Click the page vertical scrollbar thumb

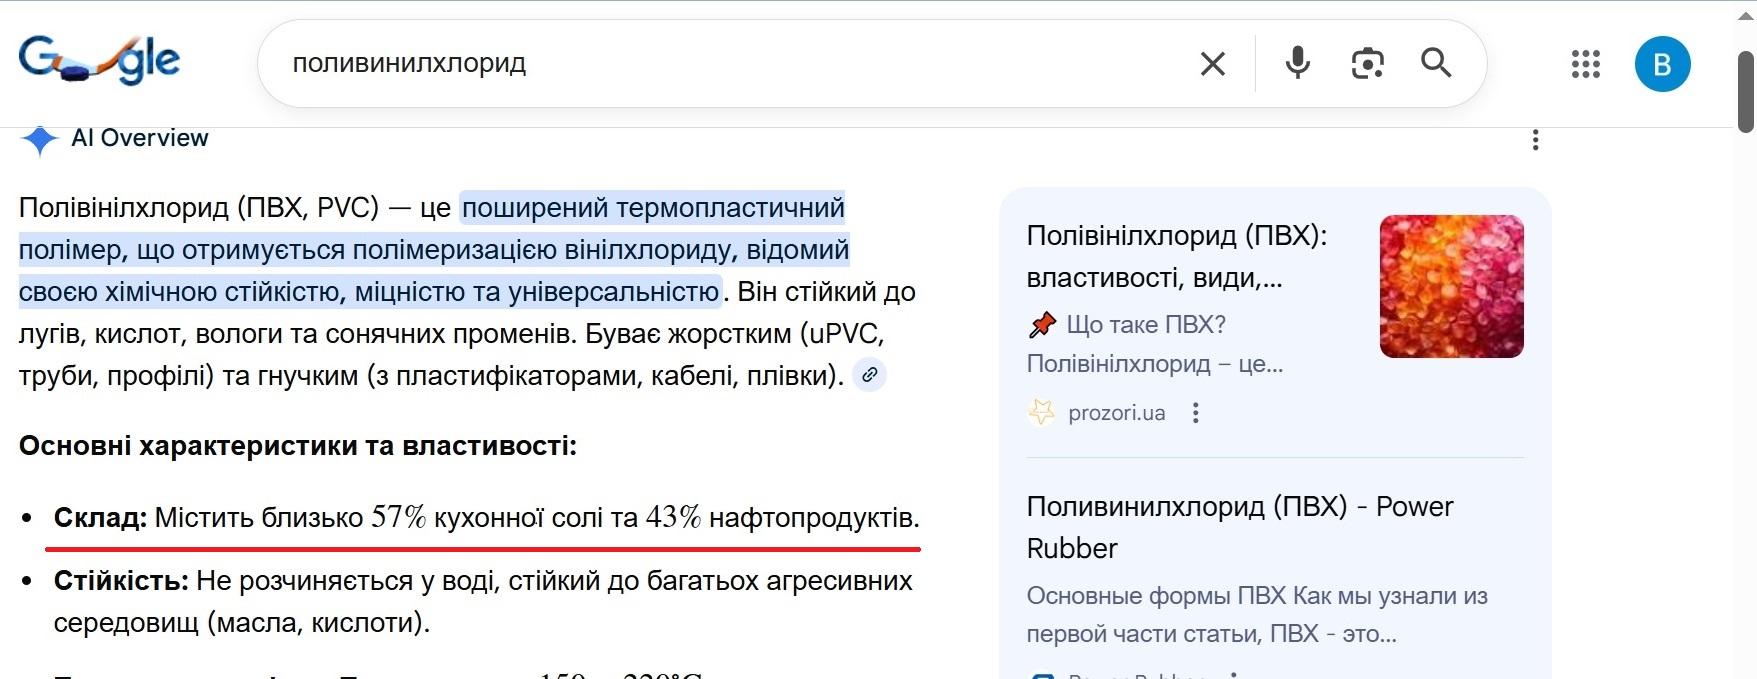[x=1746, y=92]
